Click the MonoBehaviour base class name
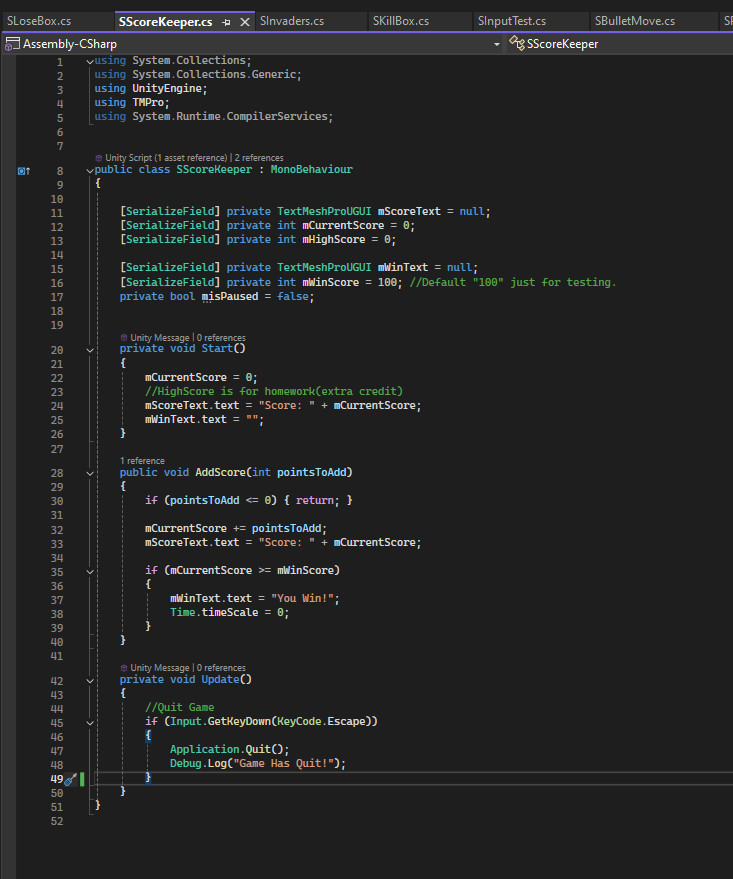This screenshot has width=733, height=879. click(x=312, y=169)
